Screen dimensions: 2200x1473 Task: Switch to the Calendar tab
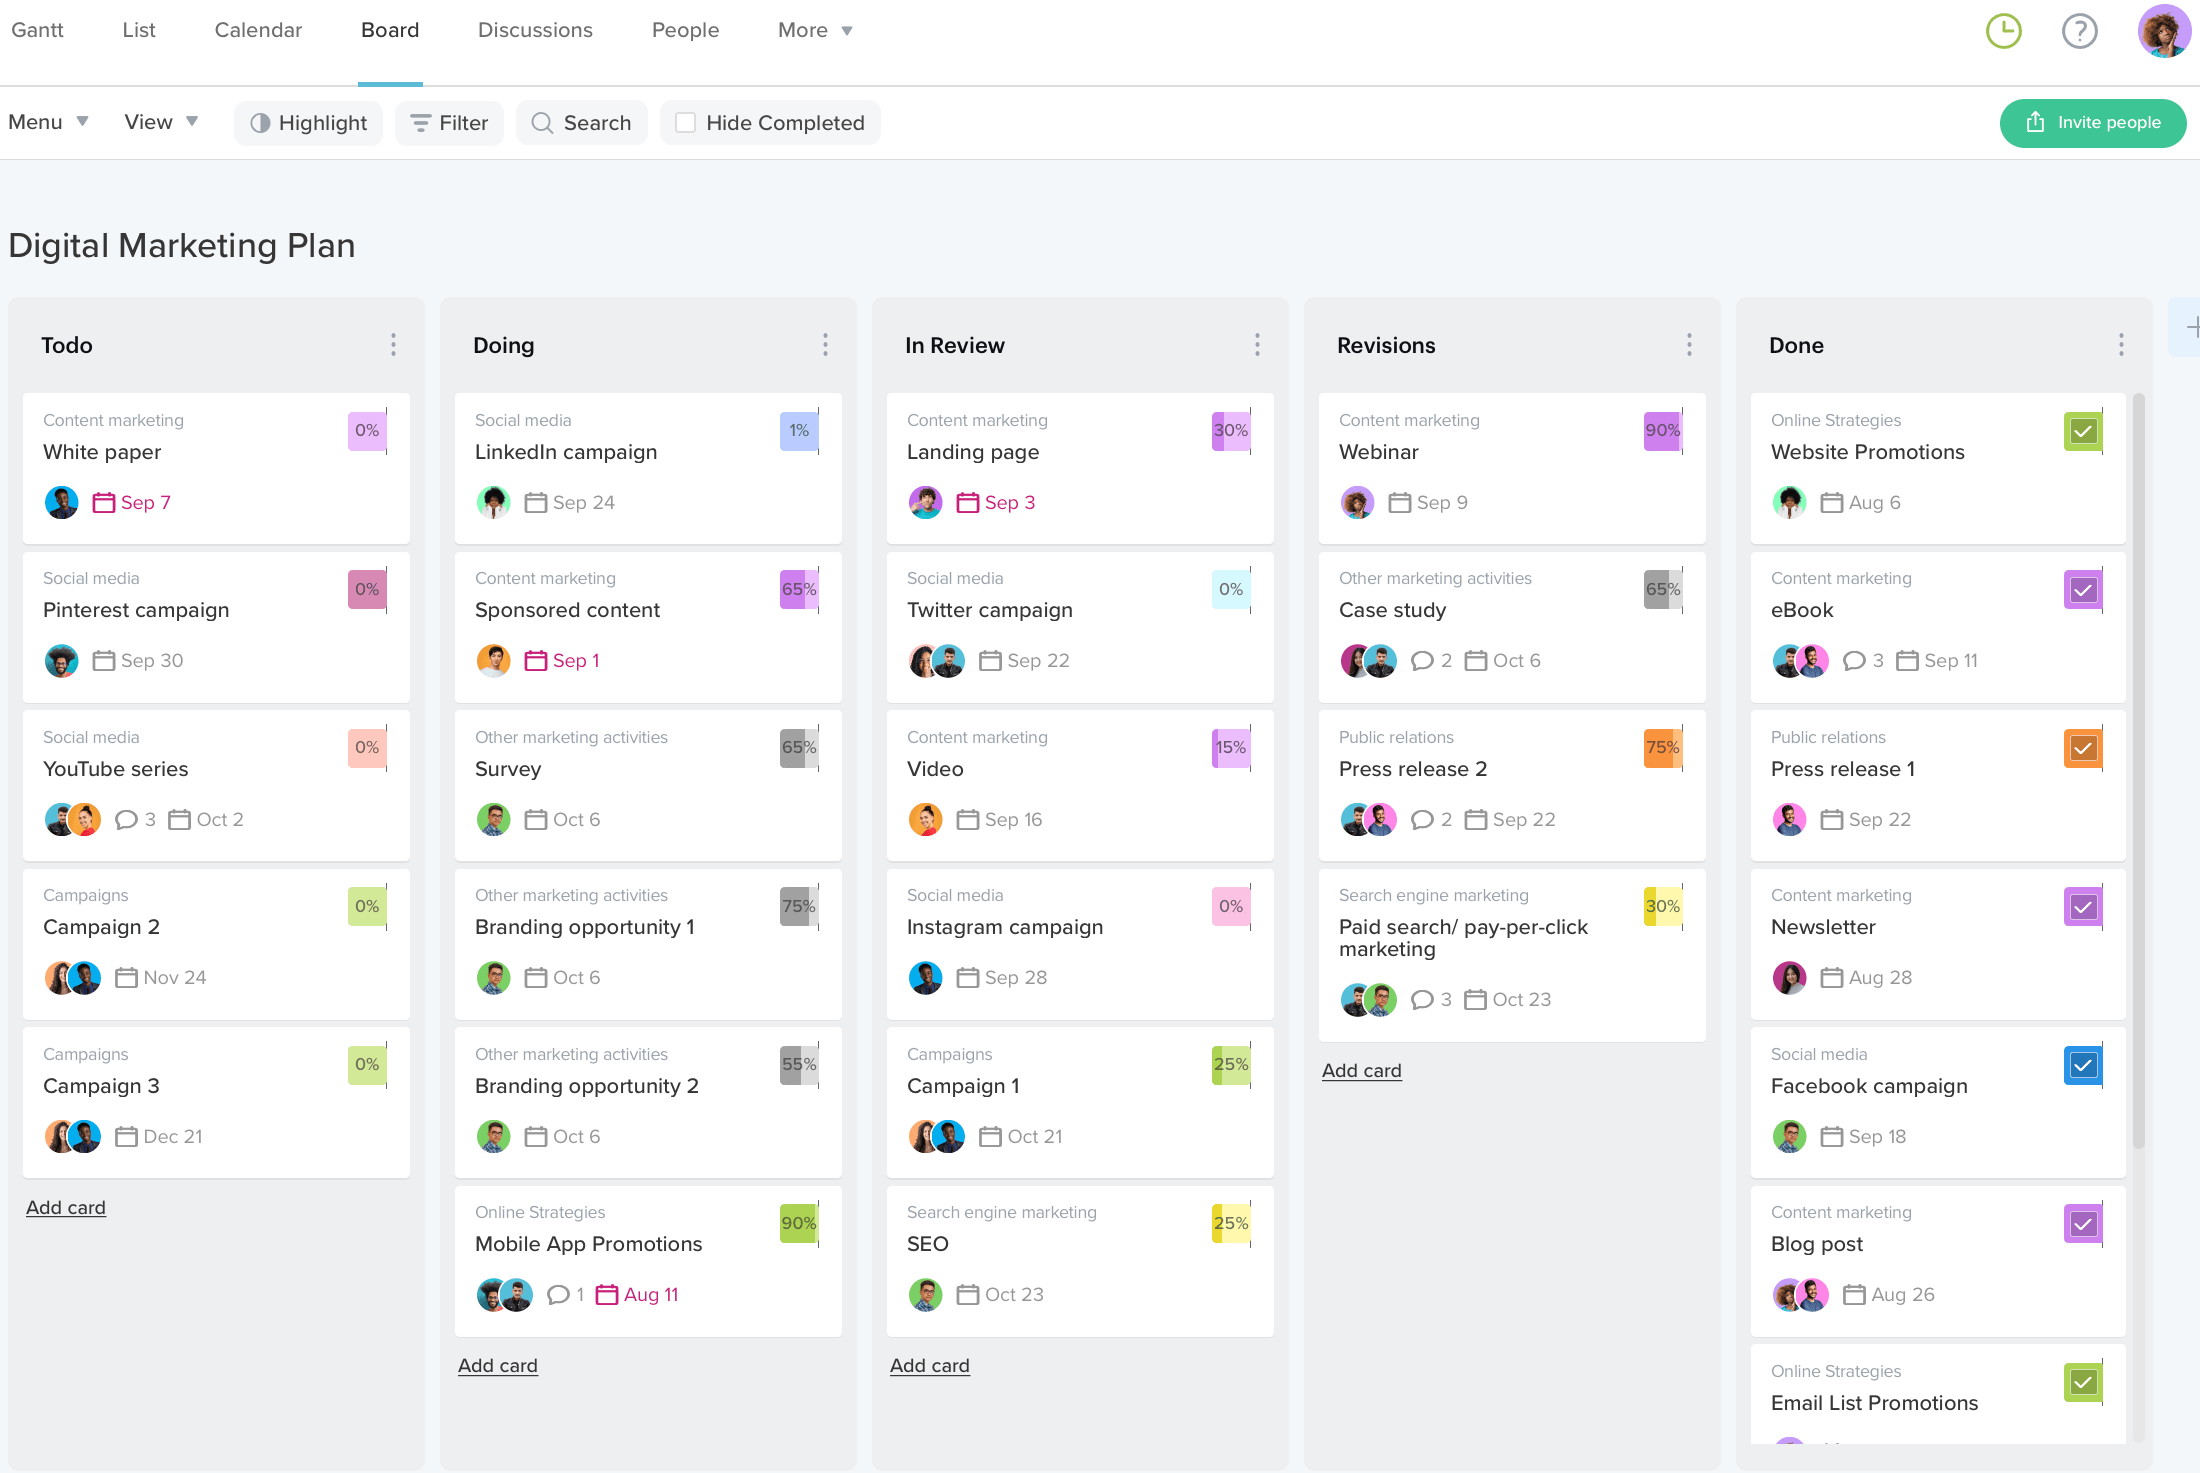click(x=257, y=30)
